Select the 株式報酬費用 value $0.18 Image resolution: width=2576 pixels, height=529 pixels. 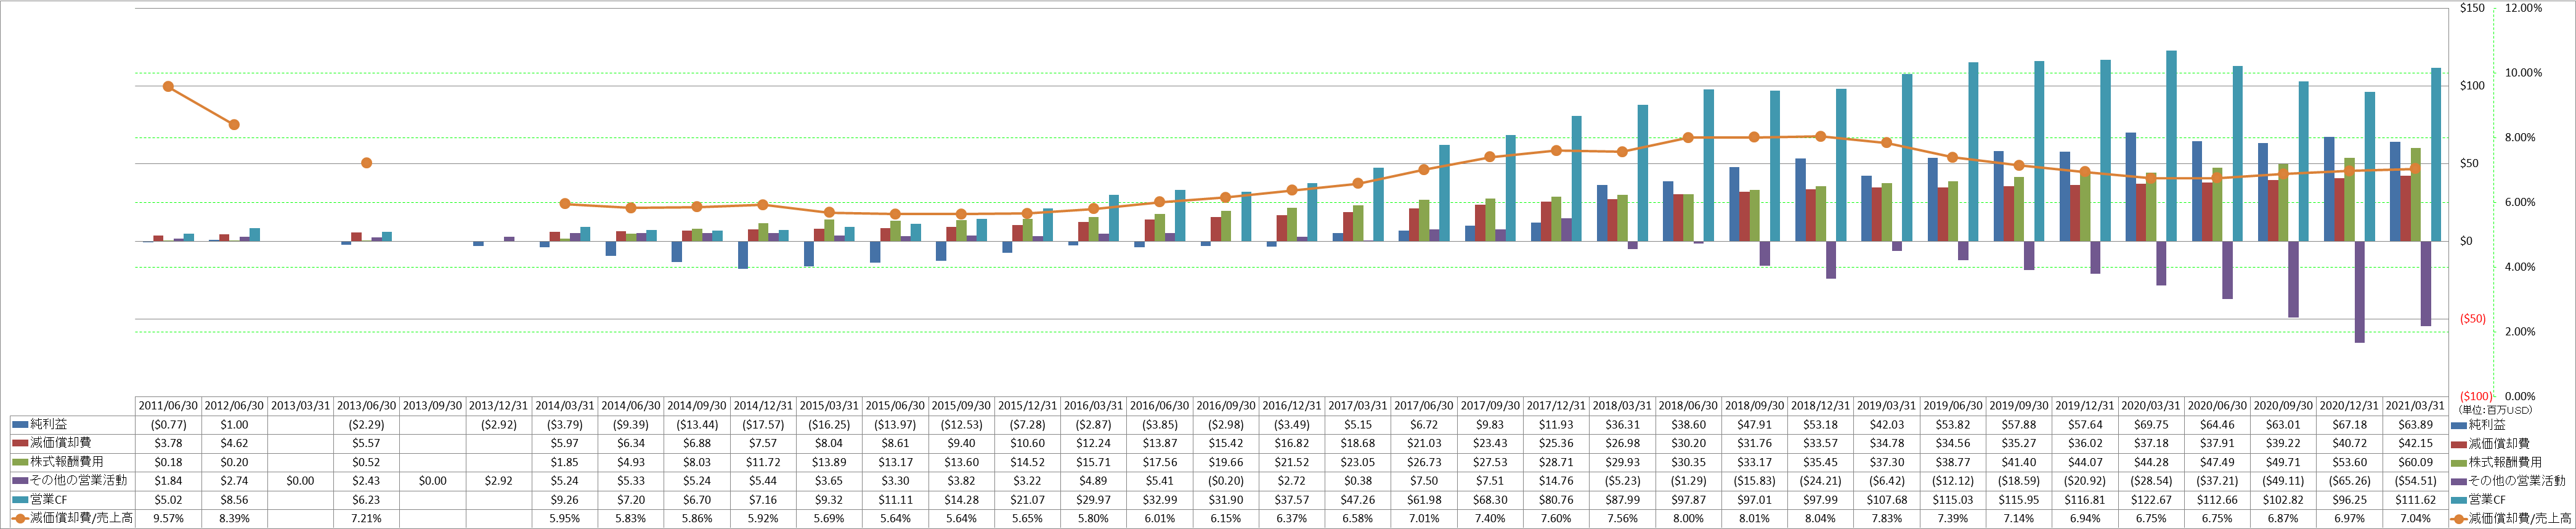pyautogui.click(x=168, y=462)
